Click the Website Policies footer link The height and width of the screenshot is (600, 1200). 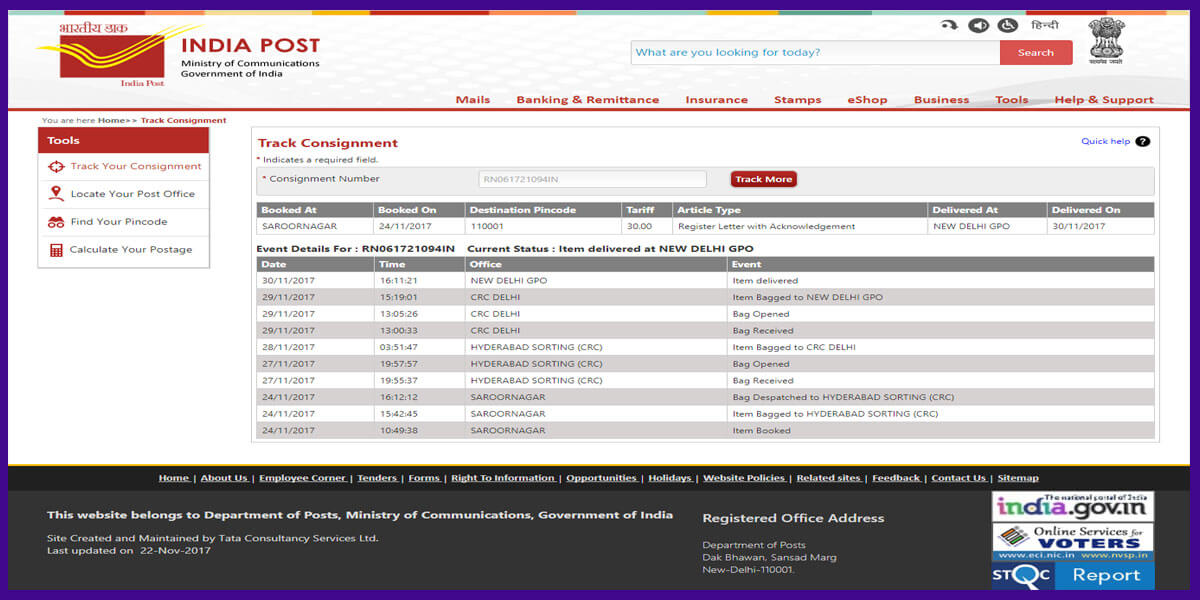pyautogui.click(x=745, y=478)
